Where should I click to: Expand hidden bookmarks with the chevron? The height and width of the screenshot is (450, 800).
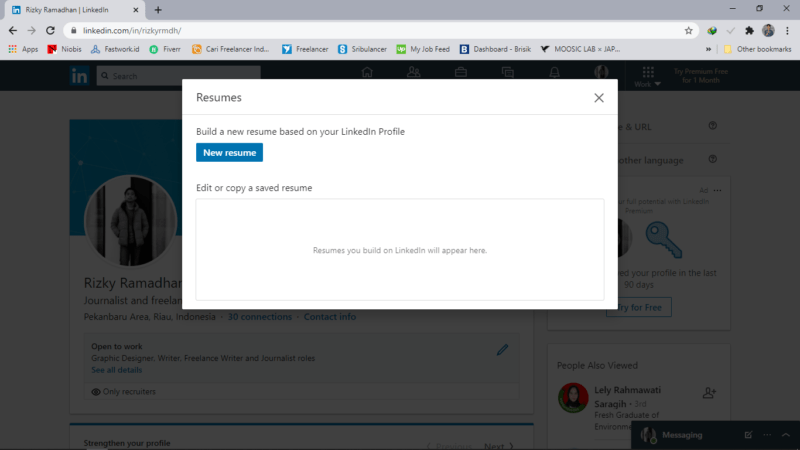point(708,49)
